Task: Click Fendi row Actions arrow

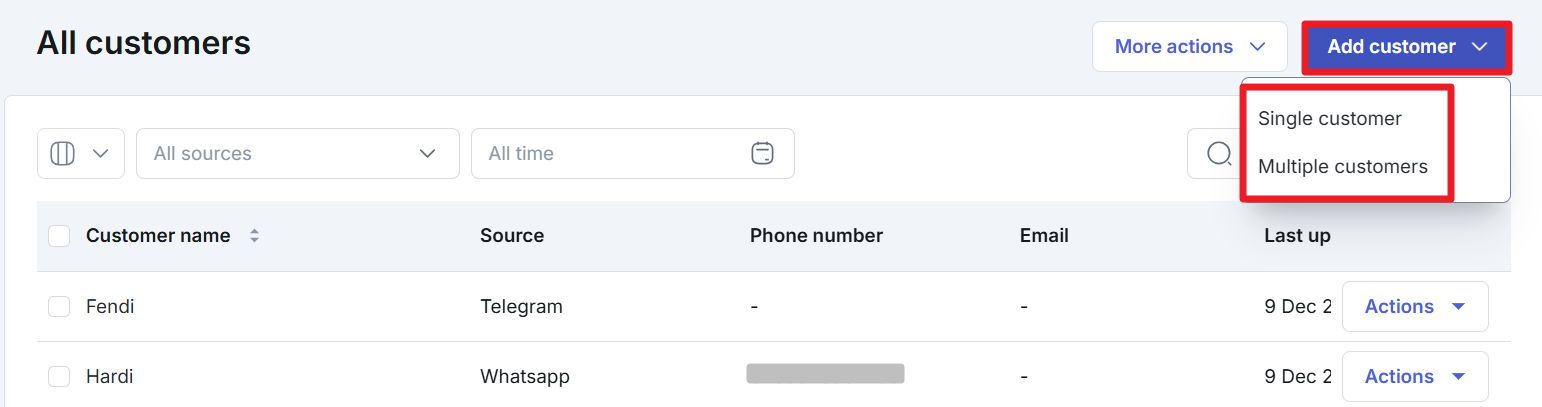Action: coord(1458,307)
